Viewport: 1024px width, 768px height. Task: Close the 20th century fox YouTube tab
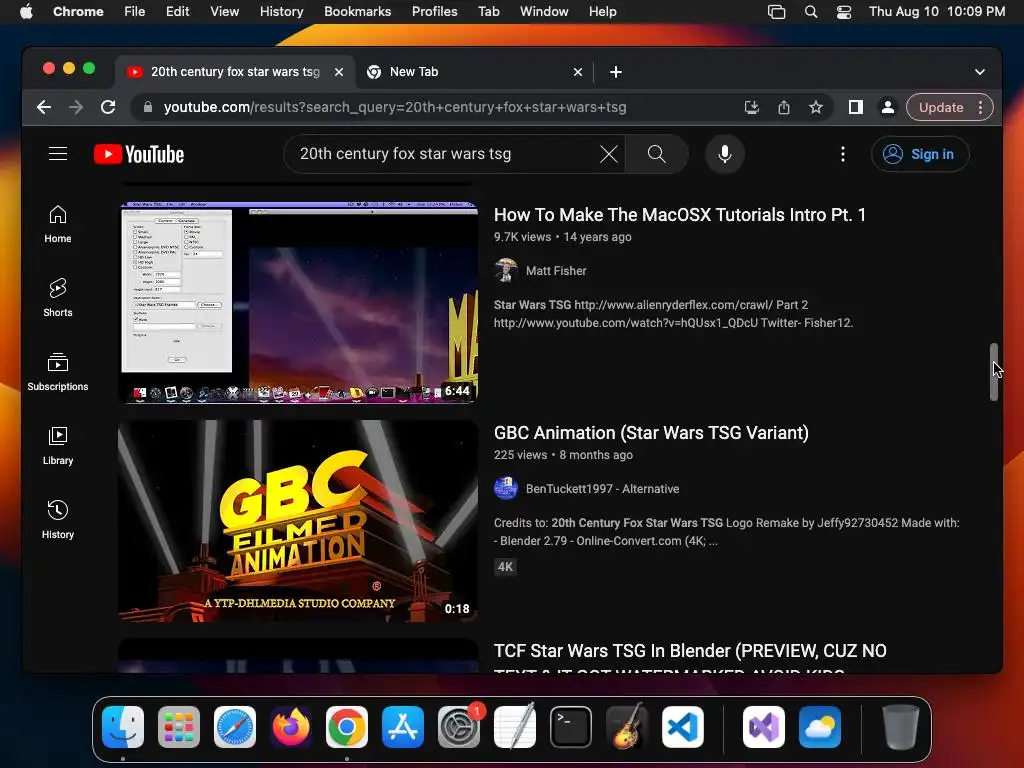click(339, 72)
